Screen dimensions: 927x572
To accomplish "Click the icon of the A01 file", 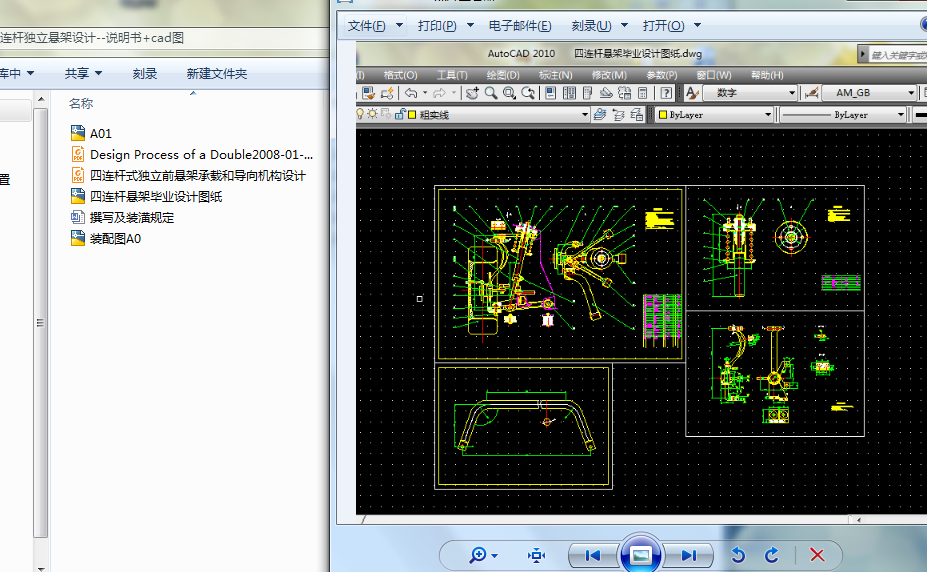I will [x=77, y=133].
